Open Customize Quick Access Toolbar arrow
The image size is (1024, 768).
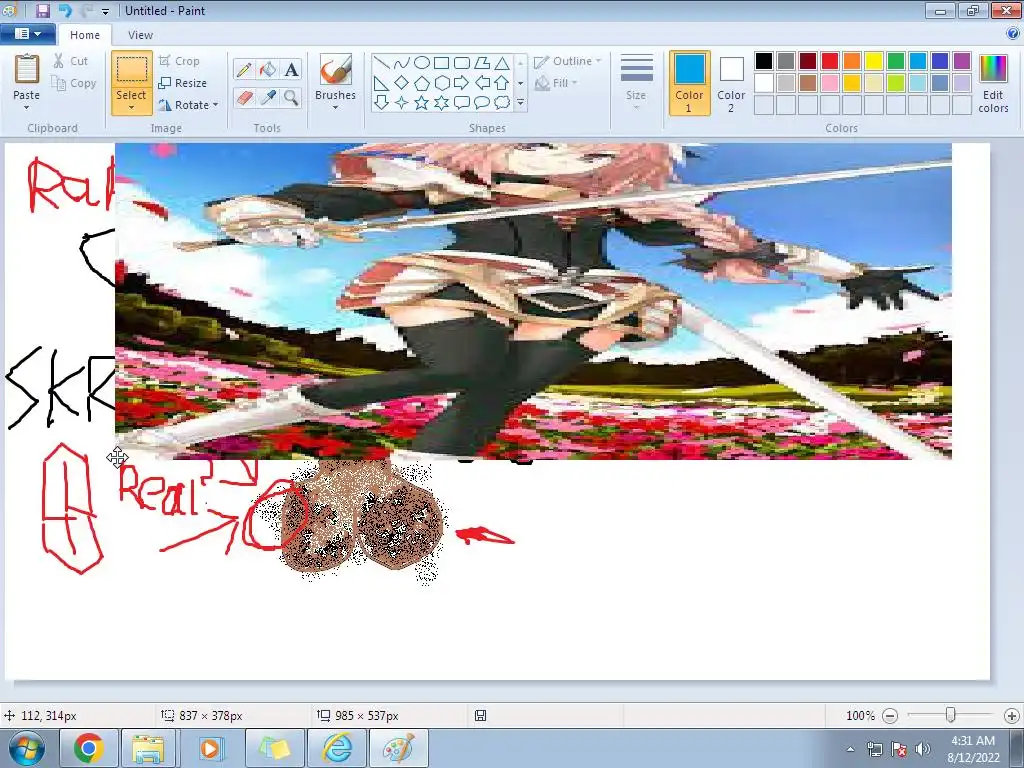[105, 11]
